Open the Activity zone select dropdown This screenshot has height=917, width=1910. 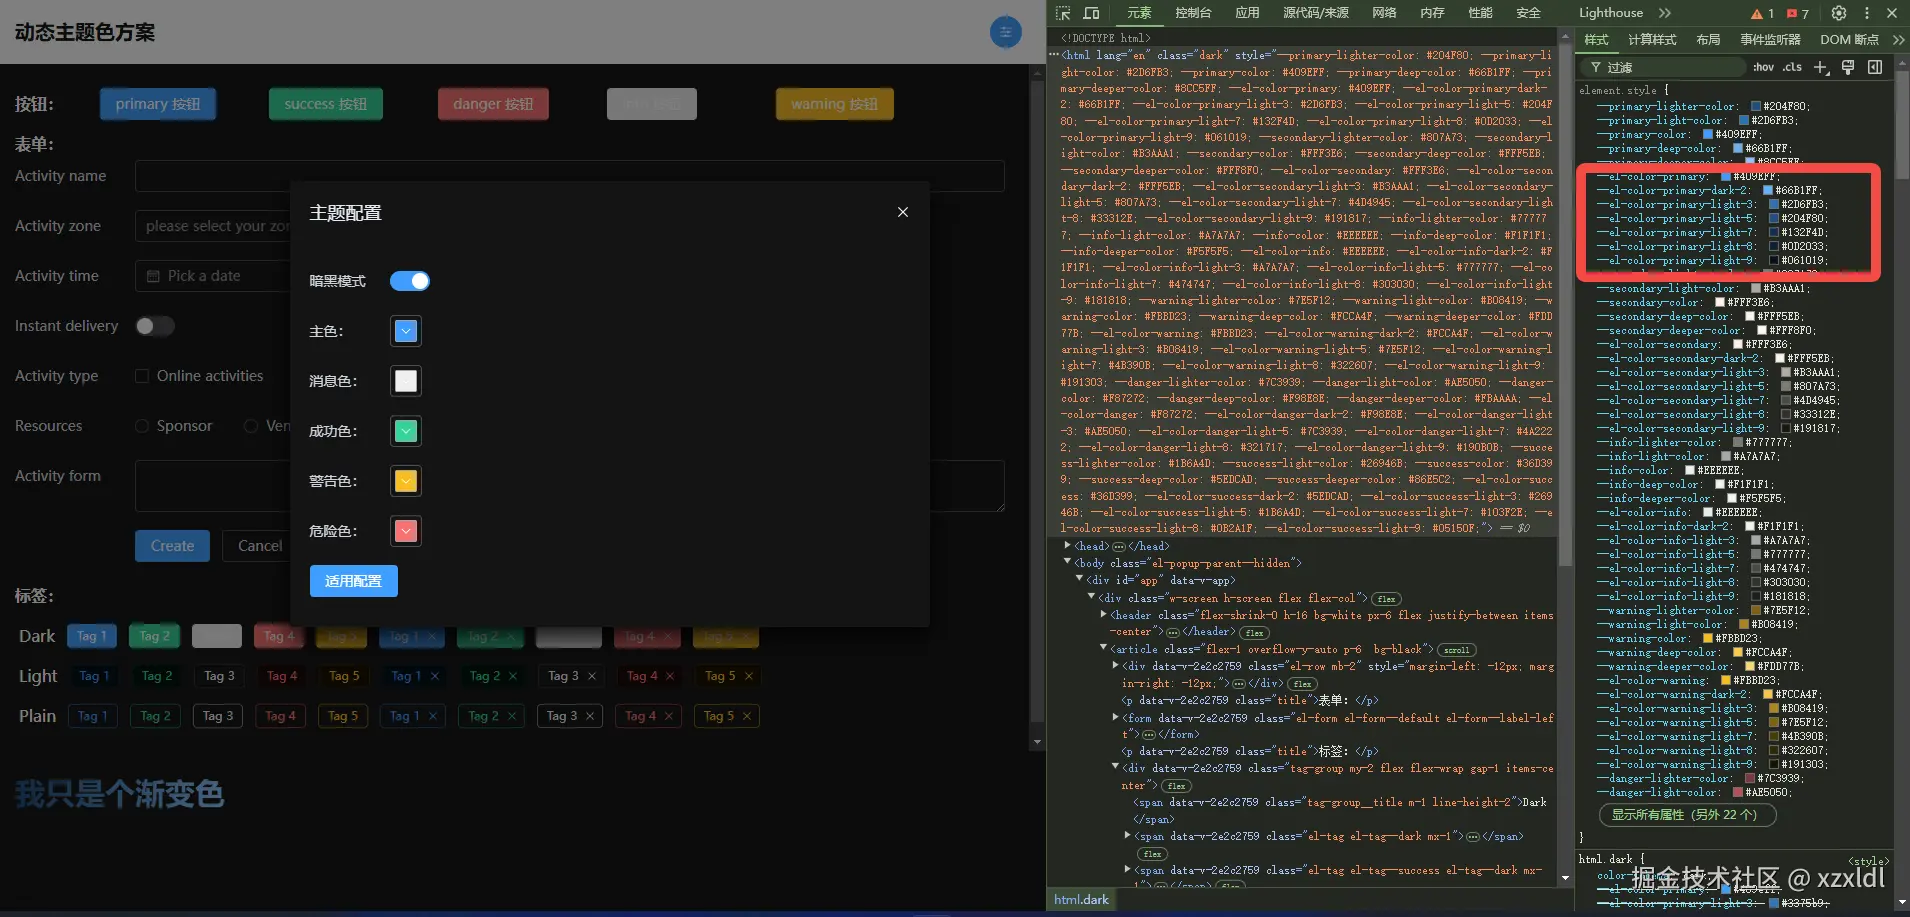point(213,226)
